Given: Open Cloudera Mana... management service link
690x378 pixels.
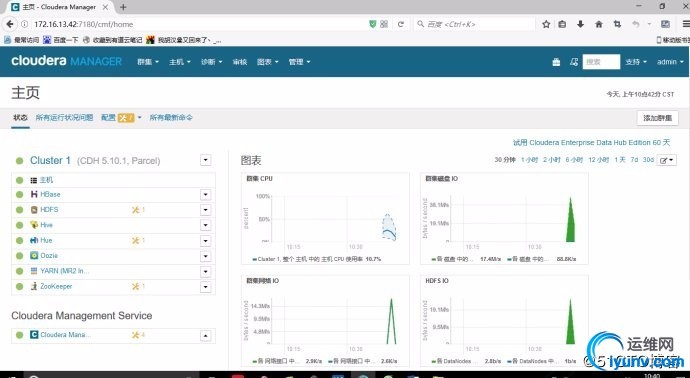Looking at the screenshot, I should [x=66, y=335].
